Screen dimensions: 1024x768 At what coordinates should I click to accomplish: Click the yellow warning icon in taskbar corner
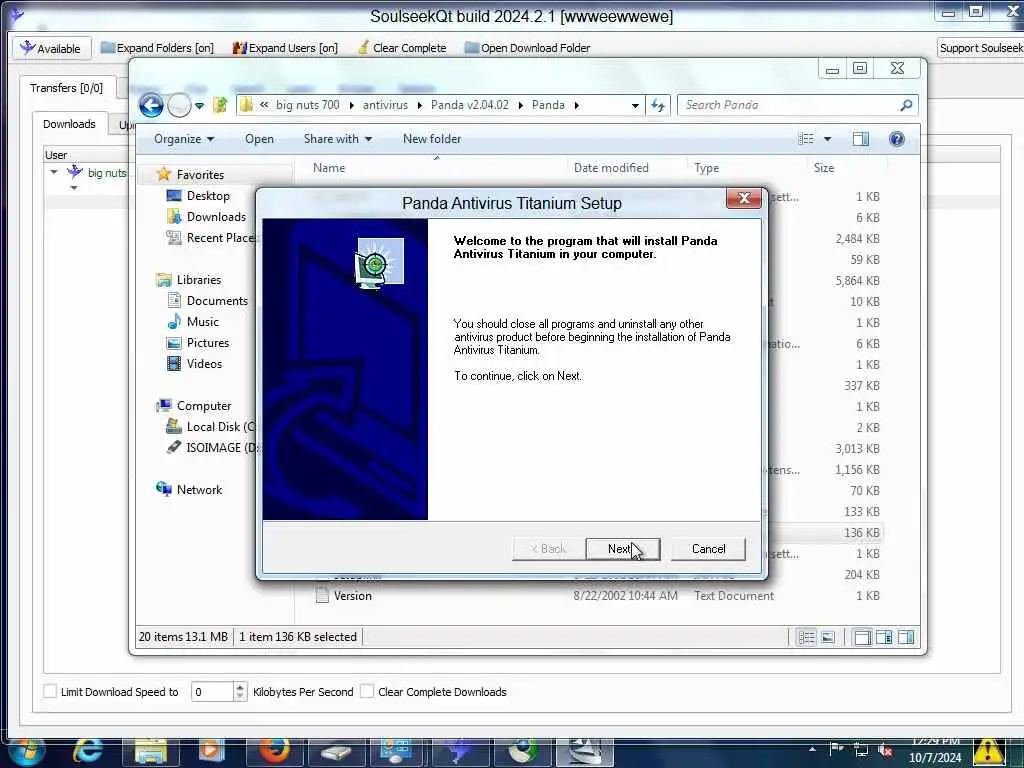pyautogui.click(x=989, y=751)
